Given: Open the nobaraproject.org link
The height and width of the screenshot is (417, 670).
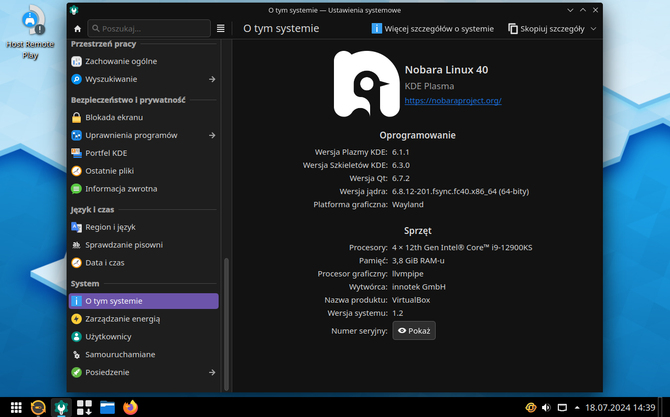Looking at the screenshot, I should (453, 101).
